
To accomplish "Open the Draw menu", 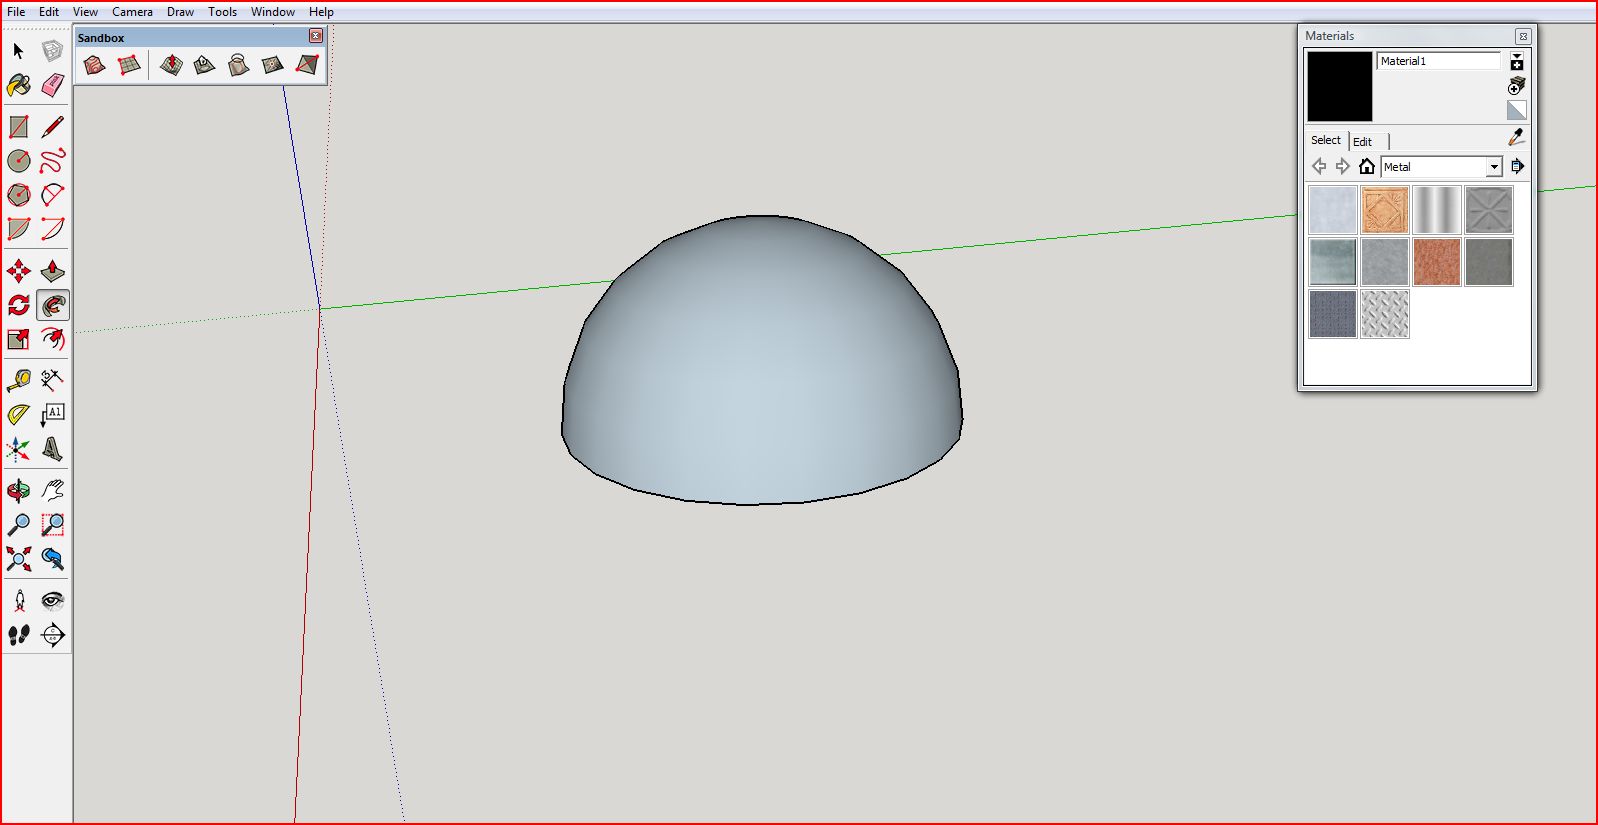I will tap(180, 12).
